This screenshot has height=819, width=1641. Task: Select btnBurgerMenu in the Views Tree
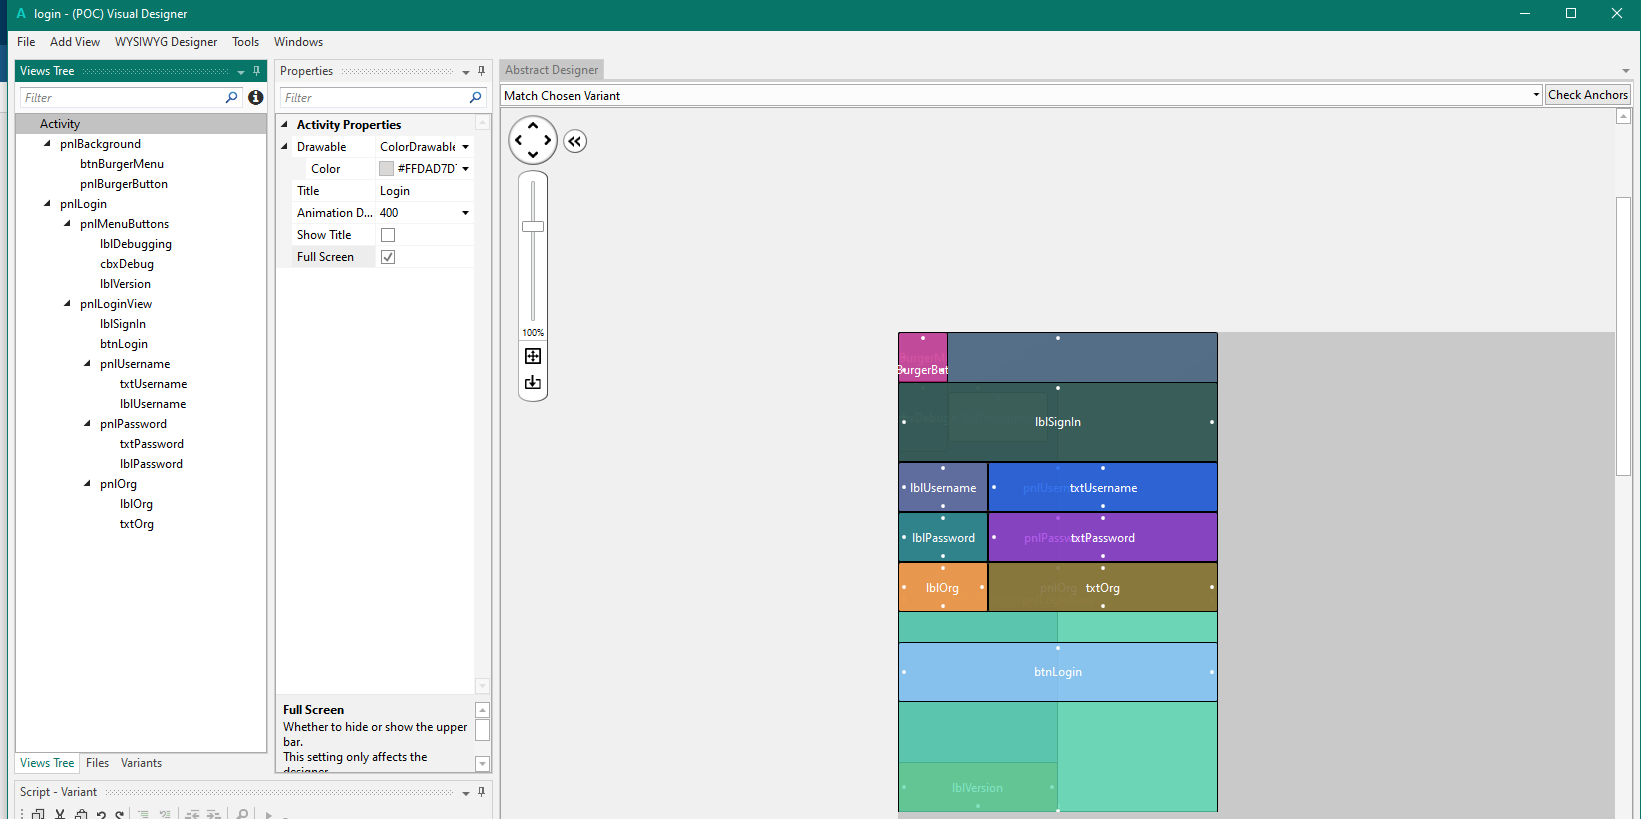point(122,164)
